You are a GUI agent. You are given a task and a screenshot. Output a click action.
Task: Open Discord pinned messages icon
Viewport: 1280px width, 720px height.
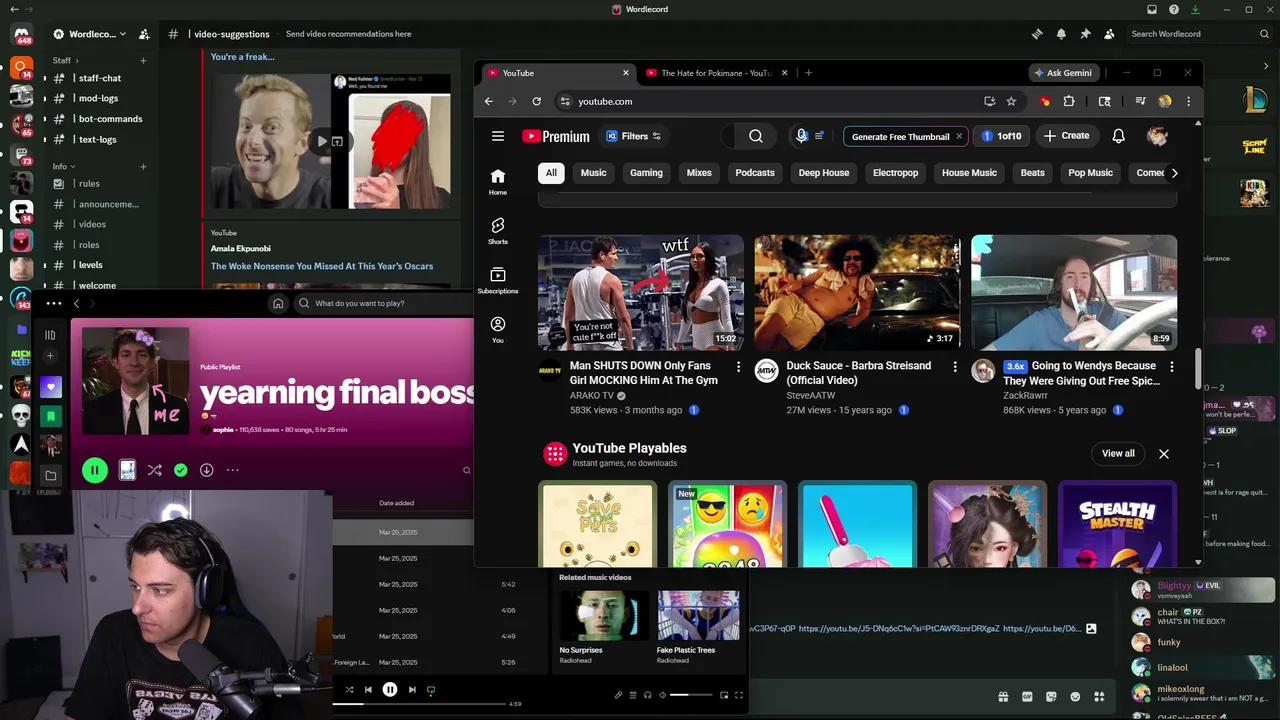pos(1085,34)
